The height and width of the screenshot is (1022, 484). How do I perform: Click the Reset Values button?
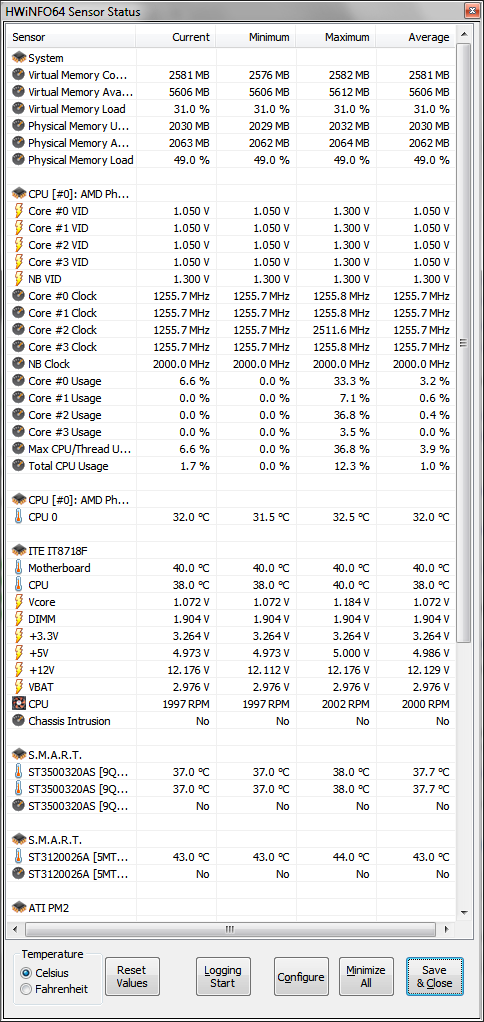click(132, 976)
